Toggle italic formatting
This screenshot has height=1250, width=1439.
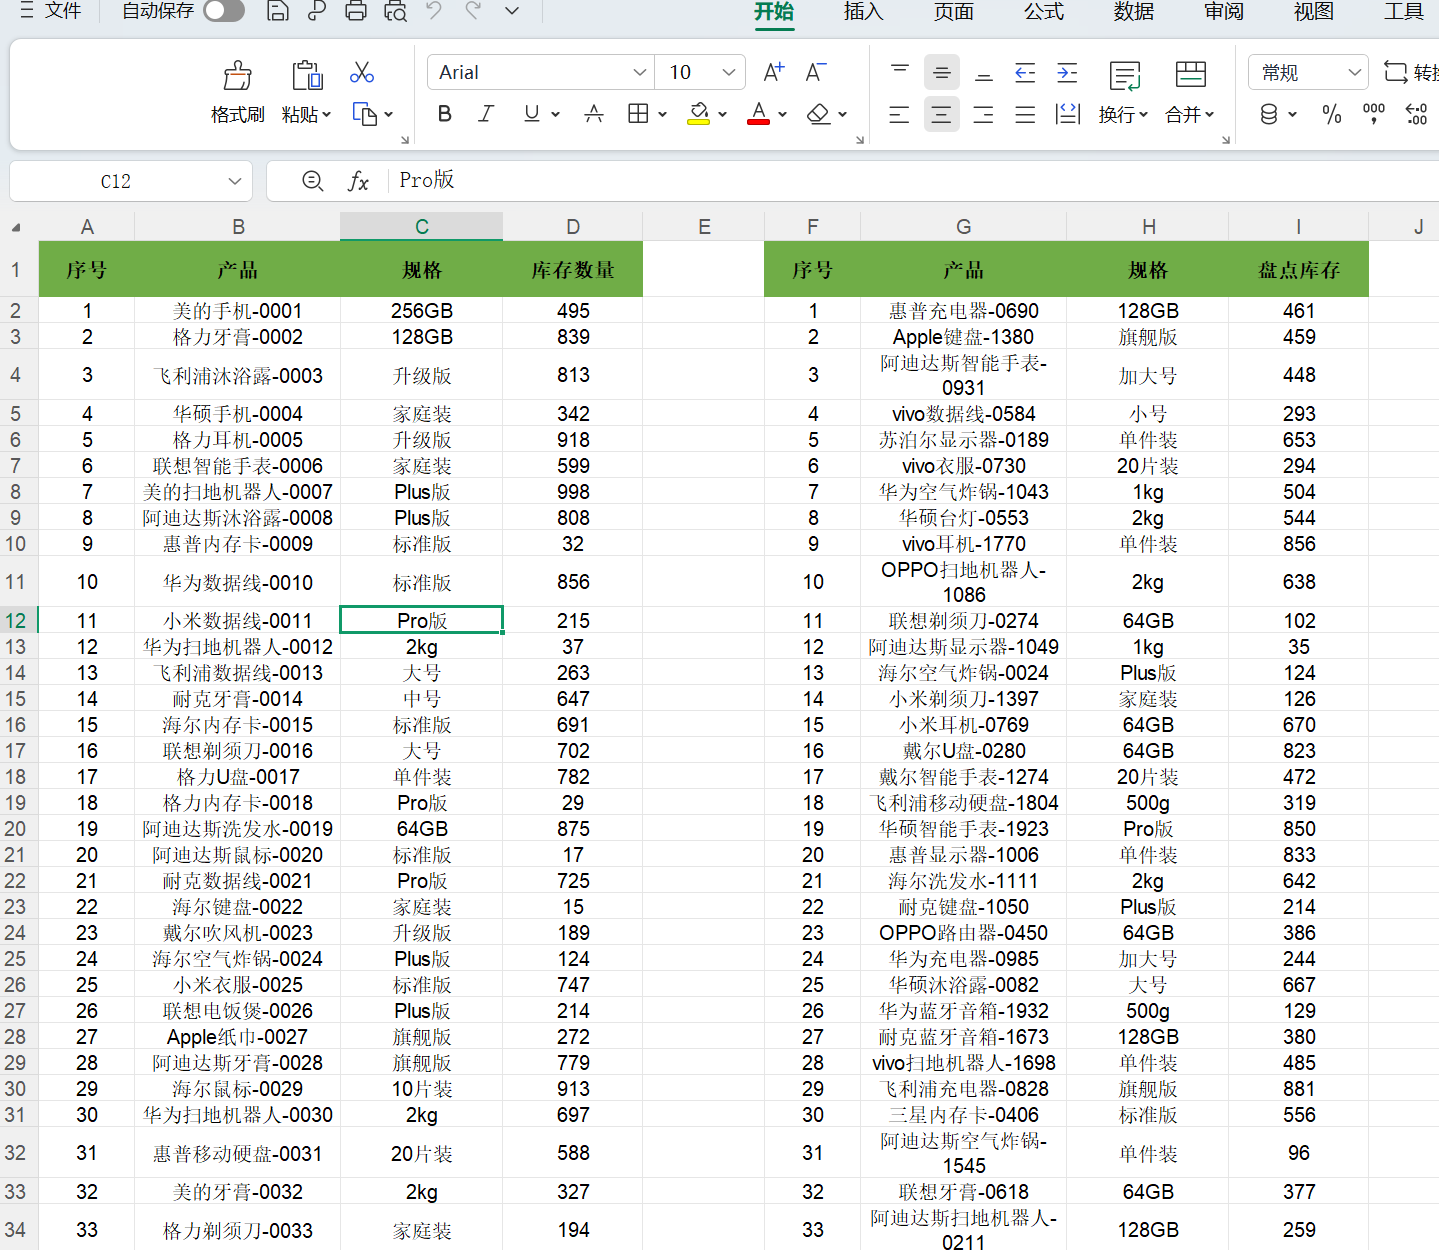(x=486, y=114)
